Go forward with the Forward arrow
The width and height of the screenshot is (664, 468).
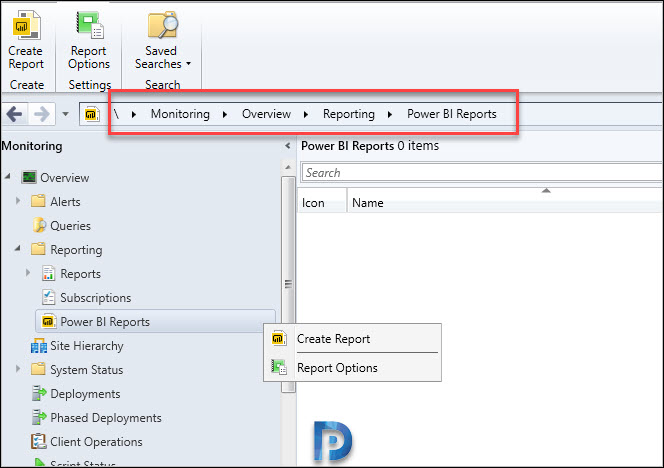coord(42,114)
